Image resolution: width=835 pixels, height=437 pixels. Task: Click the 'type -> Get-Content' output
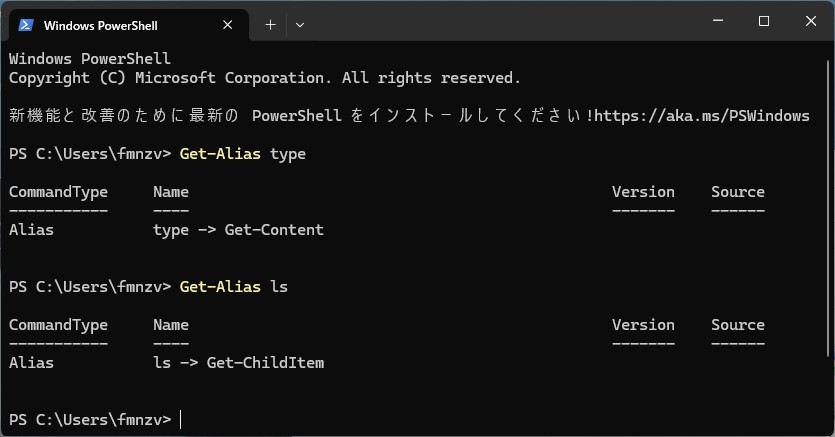238,230
